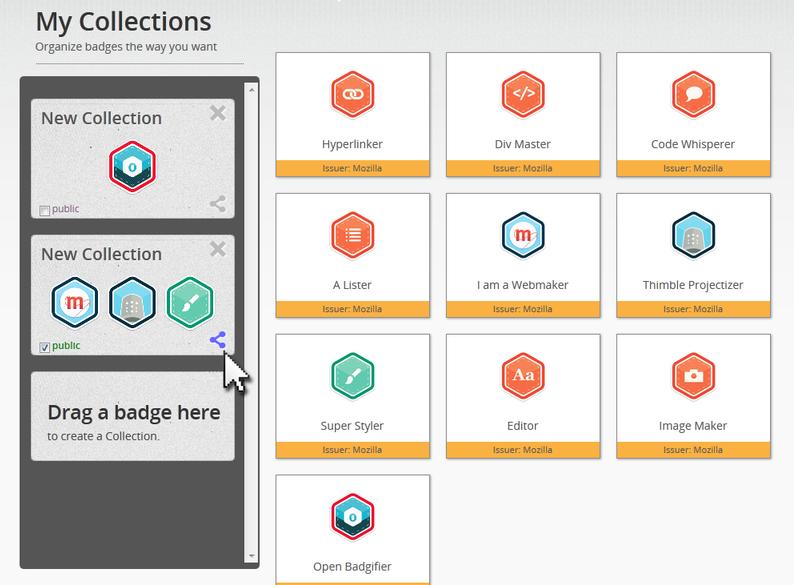Select the I am a Webmaker badge icon in grid
This screenshot has width=794, height=585.
[523, 235]
